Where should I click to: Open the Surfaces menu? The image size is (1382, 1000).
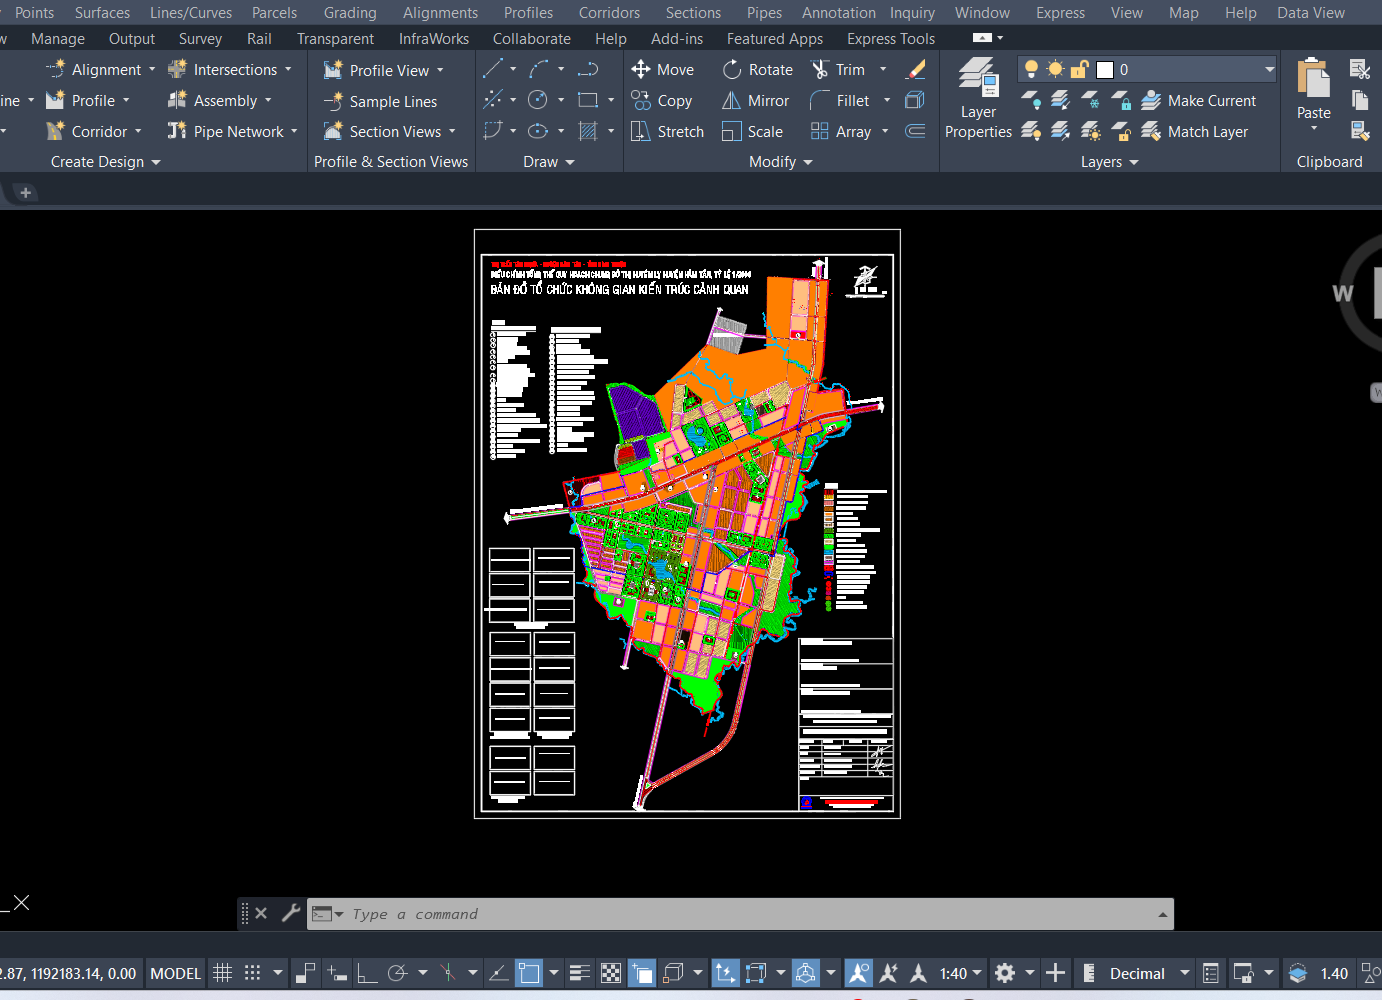pos(102,12)
